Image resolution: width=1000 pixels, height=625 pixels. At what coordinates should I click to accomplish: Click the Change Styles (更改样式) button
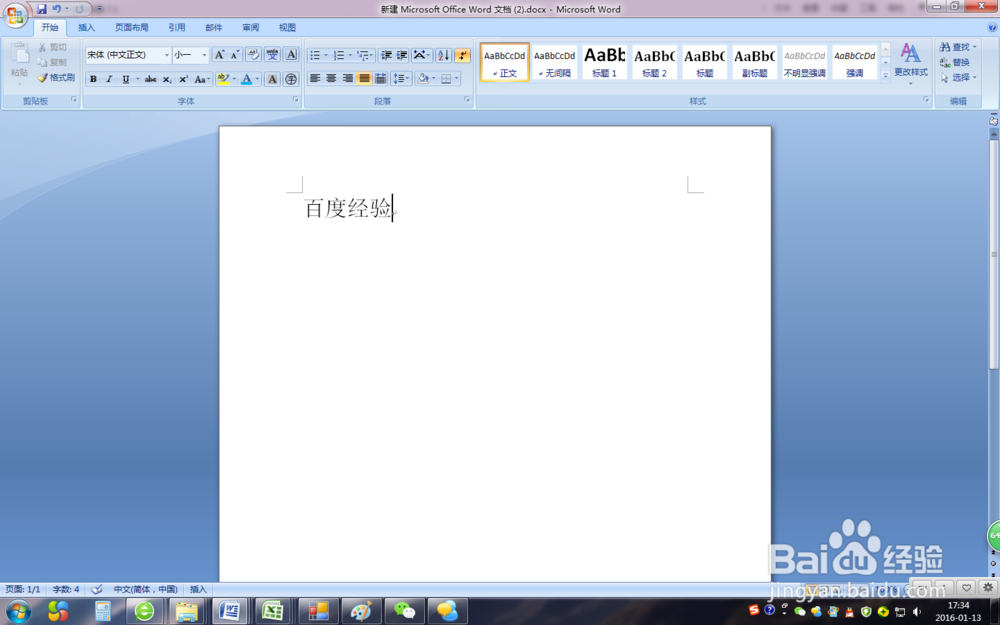coord(910,62)
